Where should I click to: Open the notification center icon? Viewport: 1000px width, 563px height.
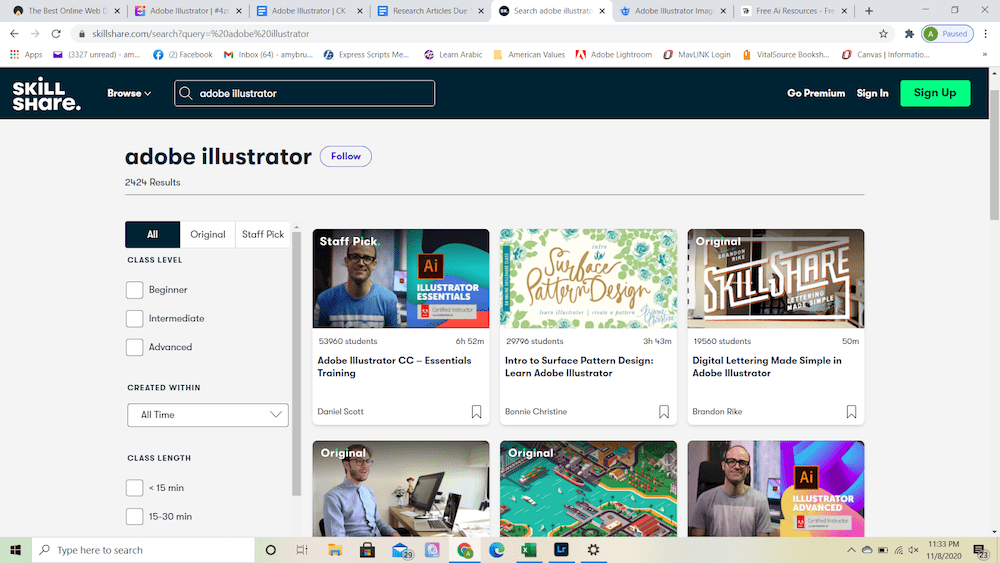[980, 550]
